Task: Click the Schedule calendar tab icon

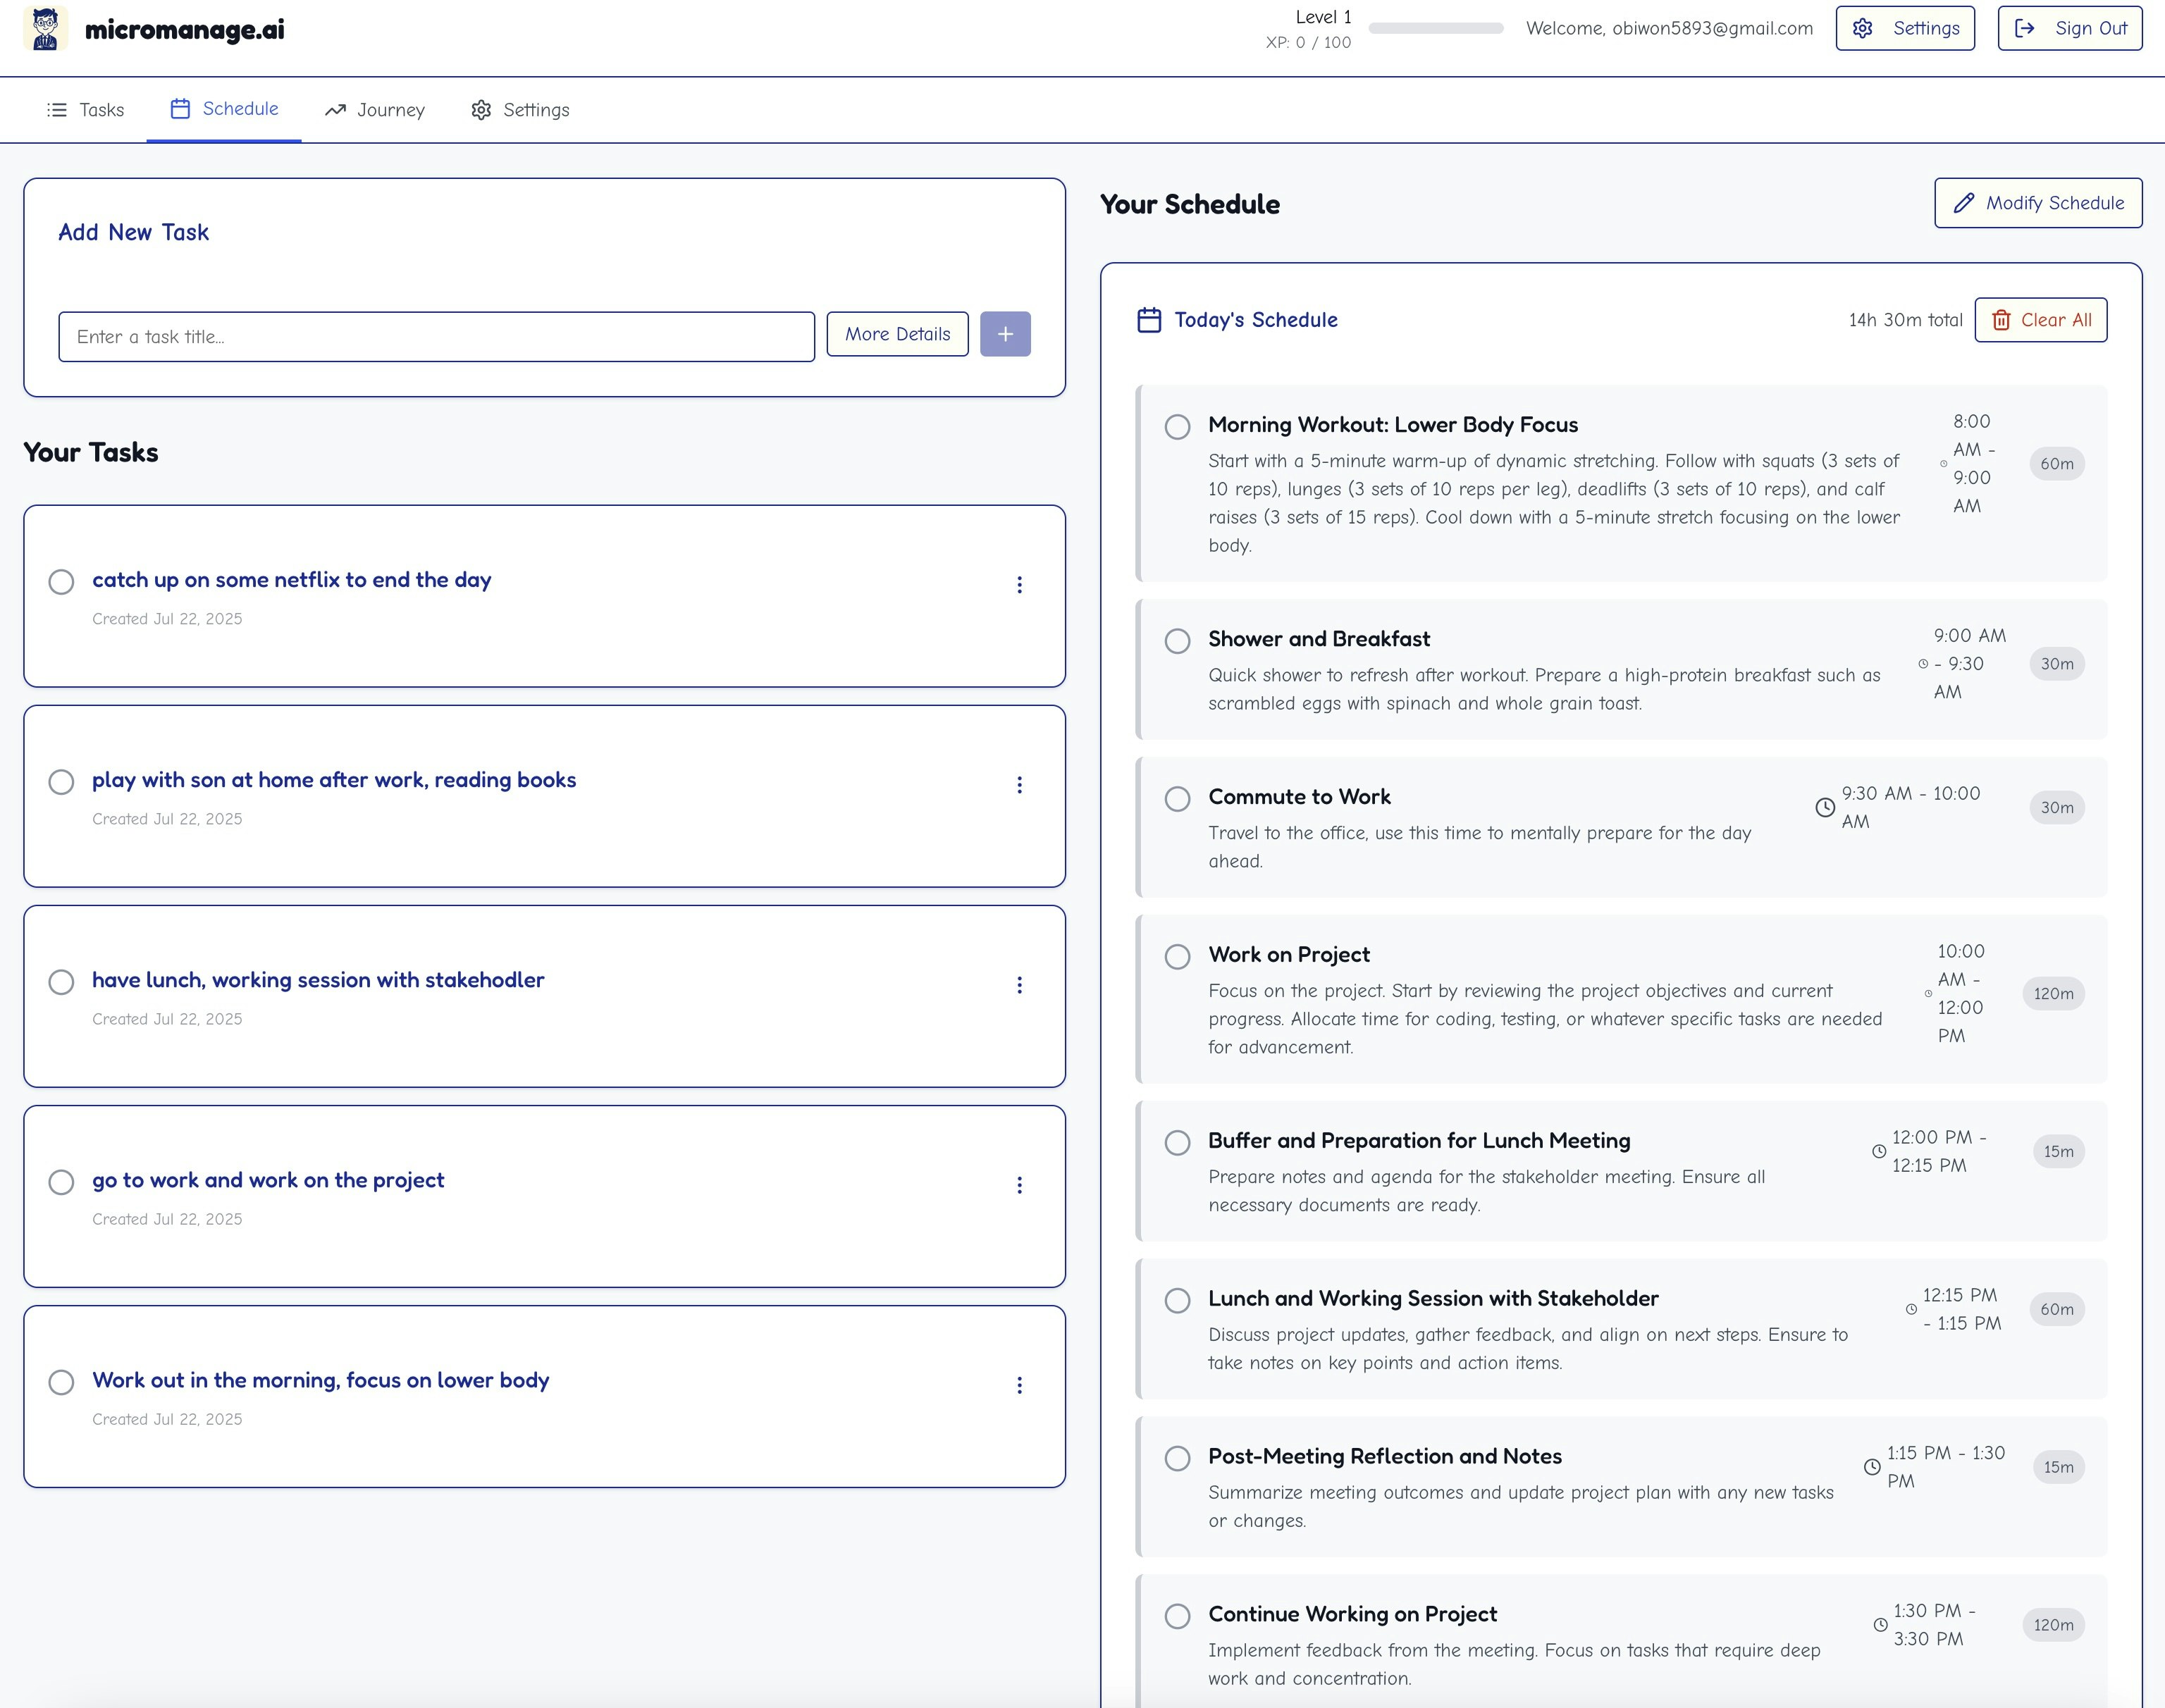Action: 180,109
